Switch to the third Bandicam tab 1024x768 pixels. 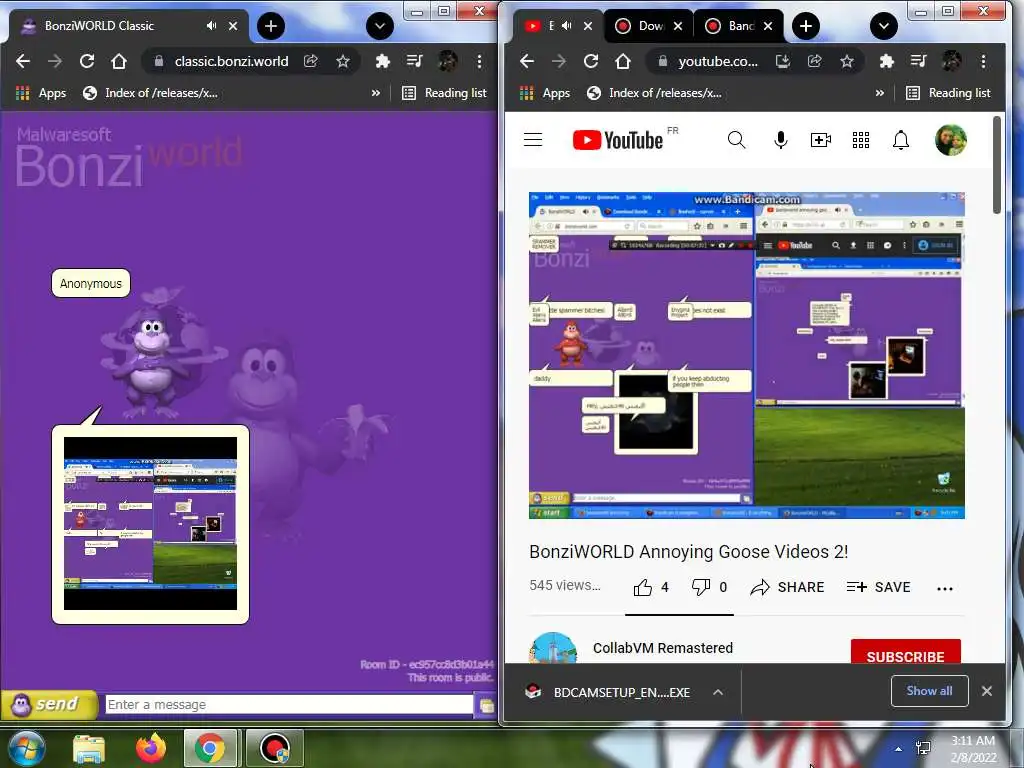click(730, 26)
